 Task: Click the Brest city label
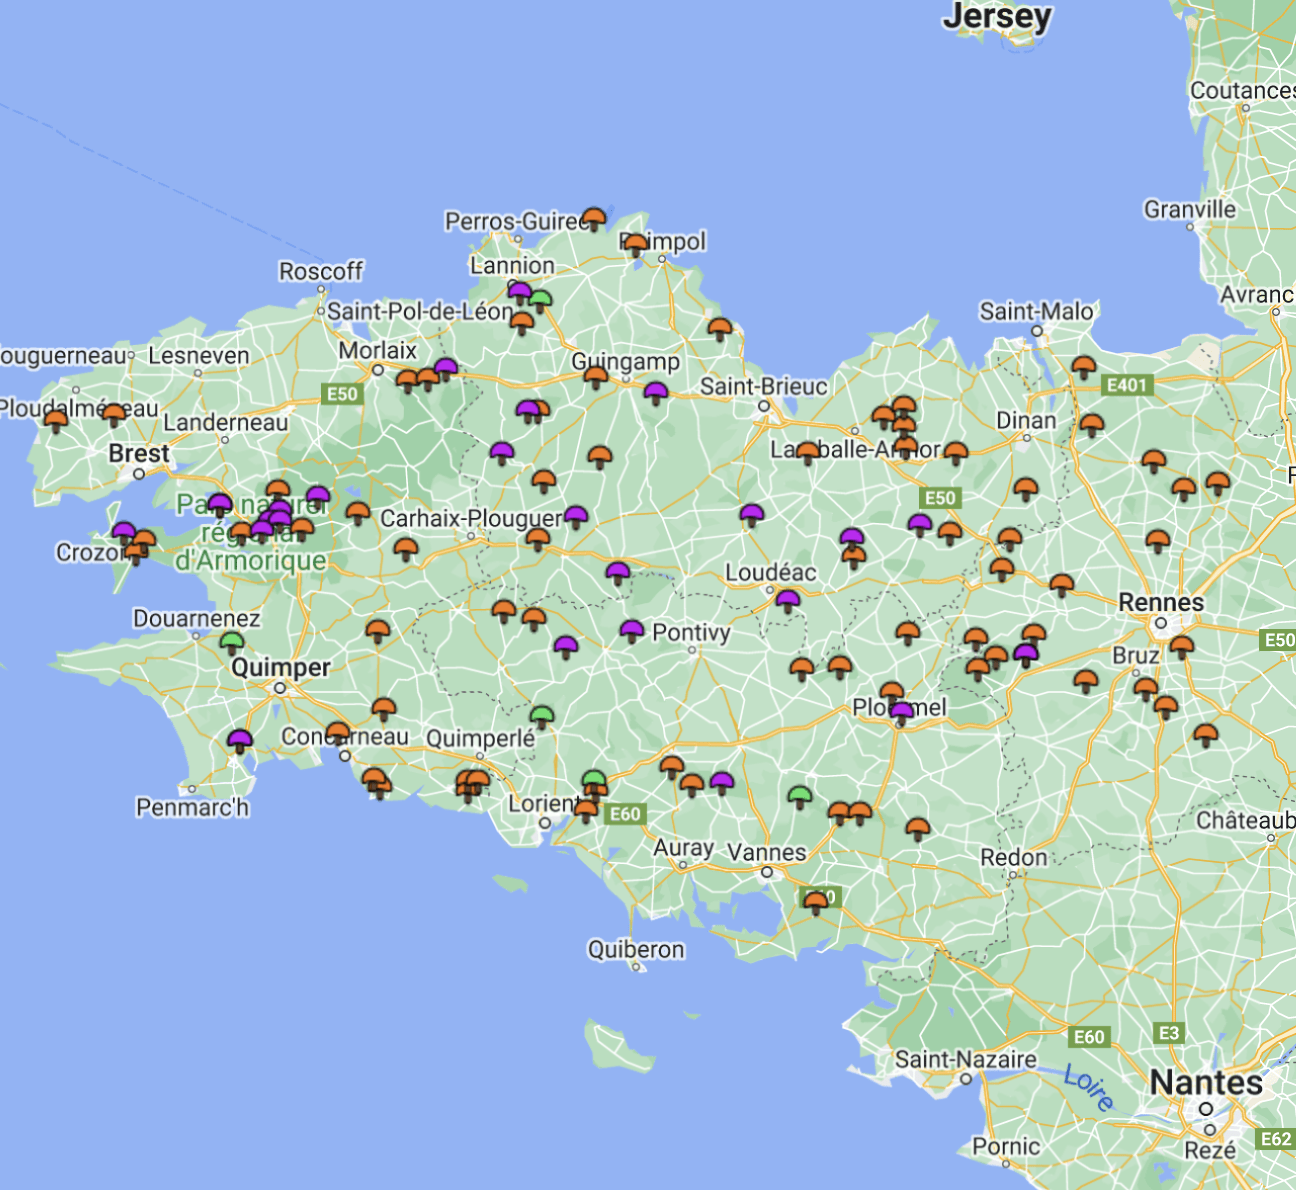coord(139,453)
